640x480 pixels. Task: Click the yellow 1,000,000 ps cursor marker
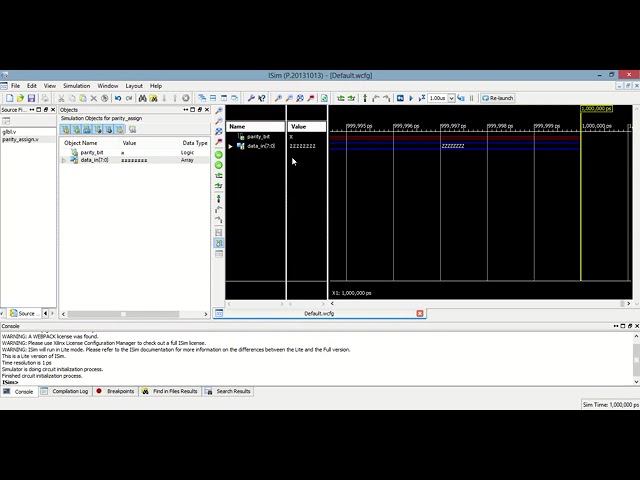(x=596, y=109)
